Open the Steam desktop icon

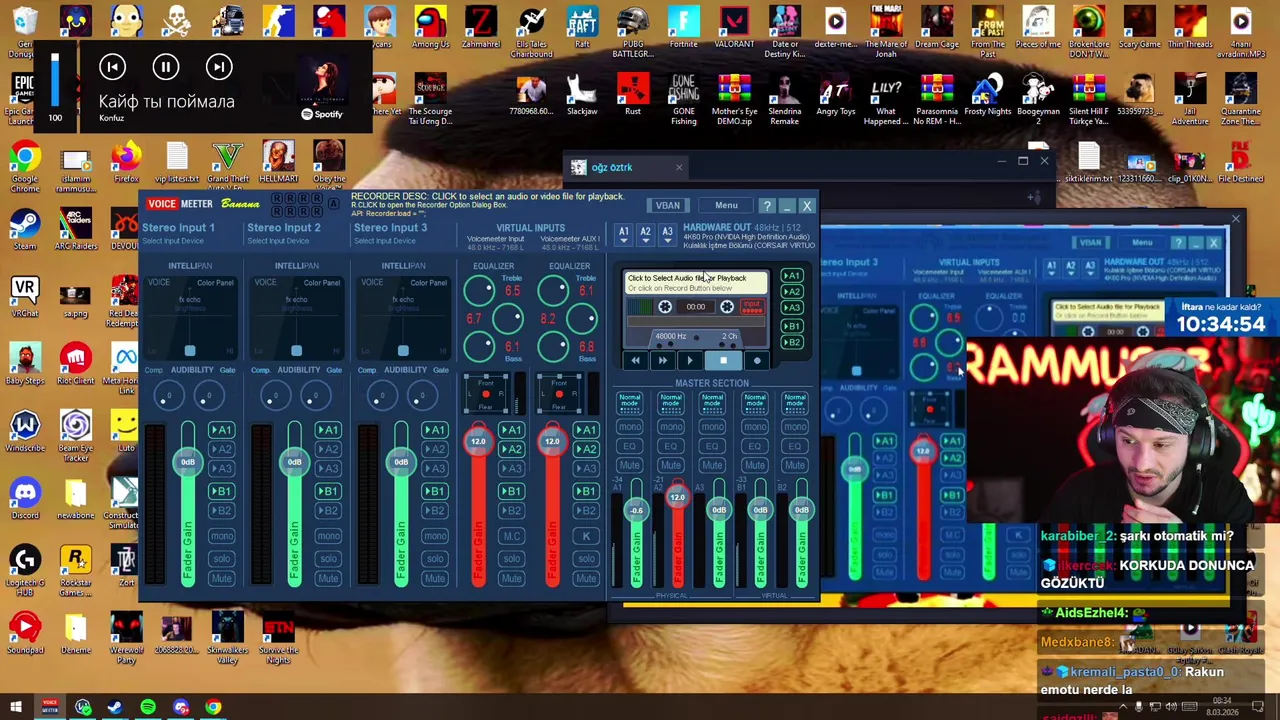point(25,229)
